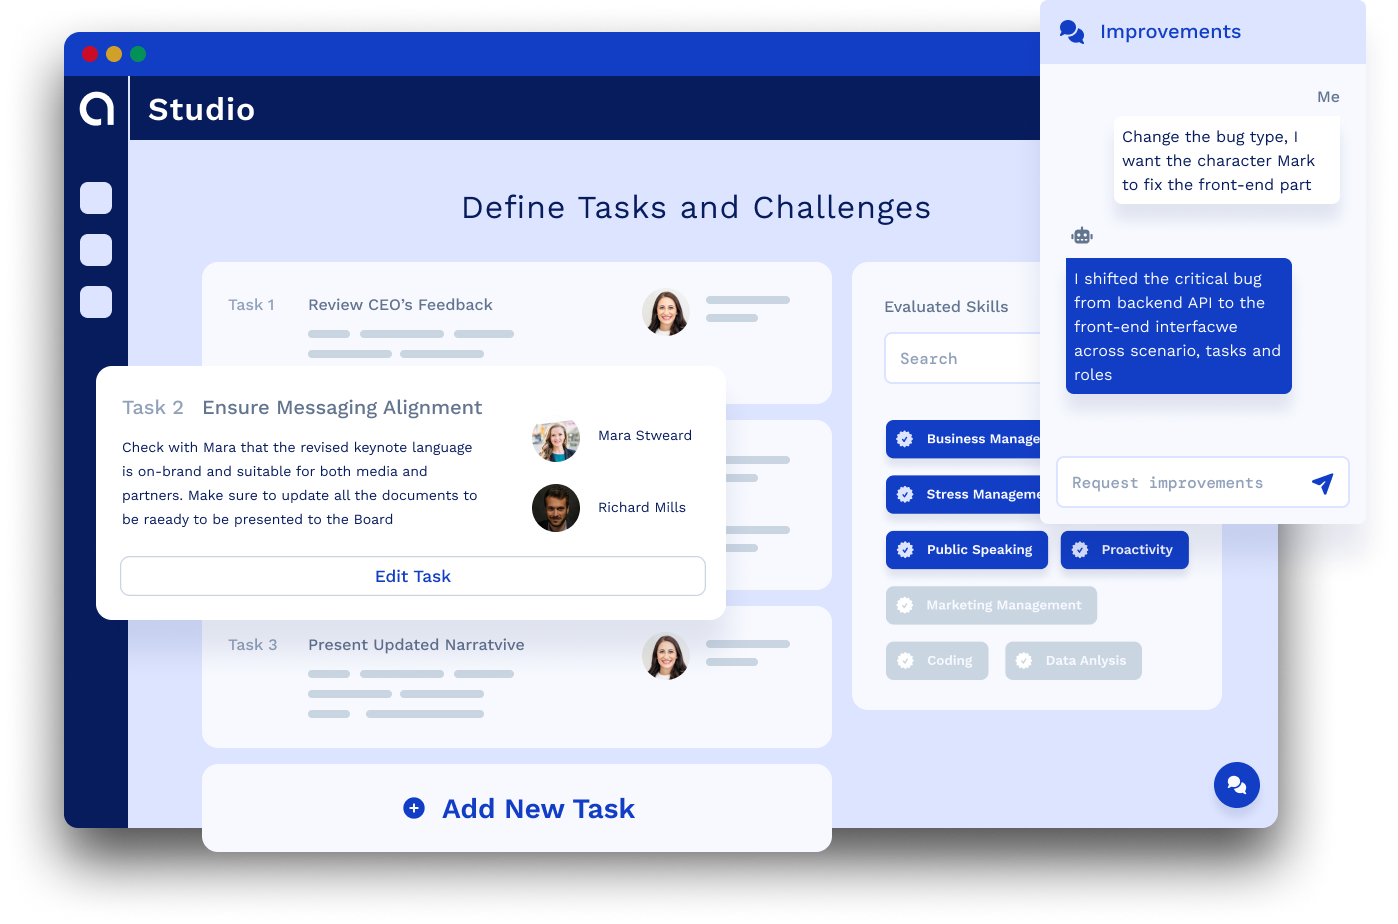Click the robot assistant avatar icon

pos(1082,236)
